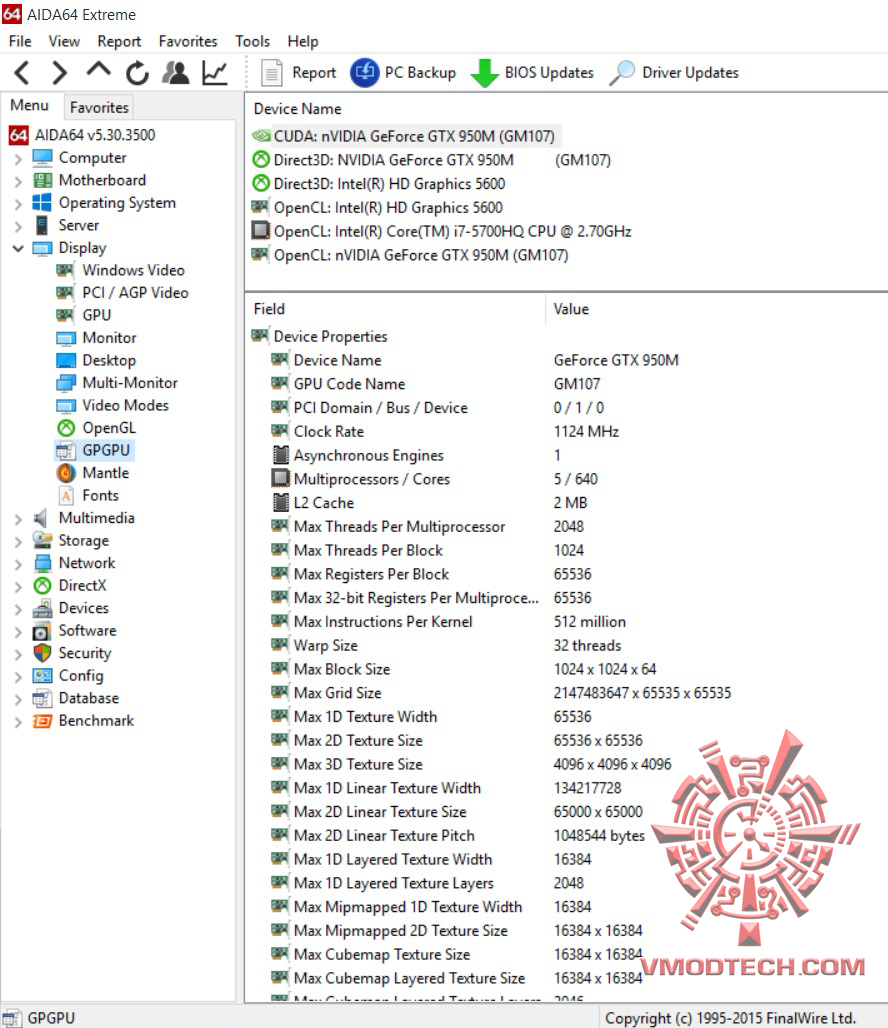Click the Software tree item icon

[x=42, y=631]
